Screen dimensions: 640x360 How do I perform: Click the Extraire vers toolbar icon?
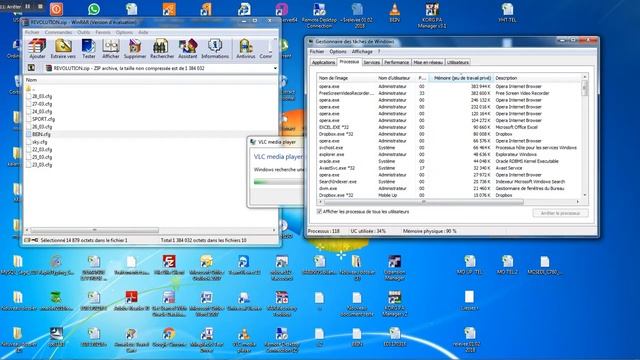click(63, 49)
